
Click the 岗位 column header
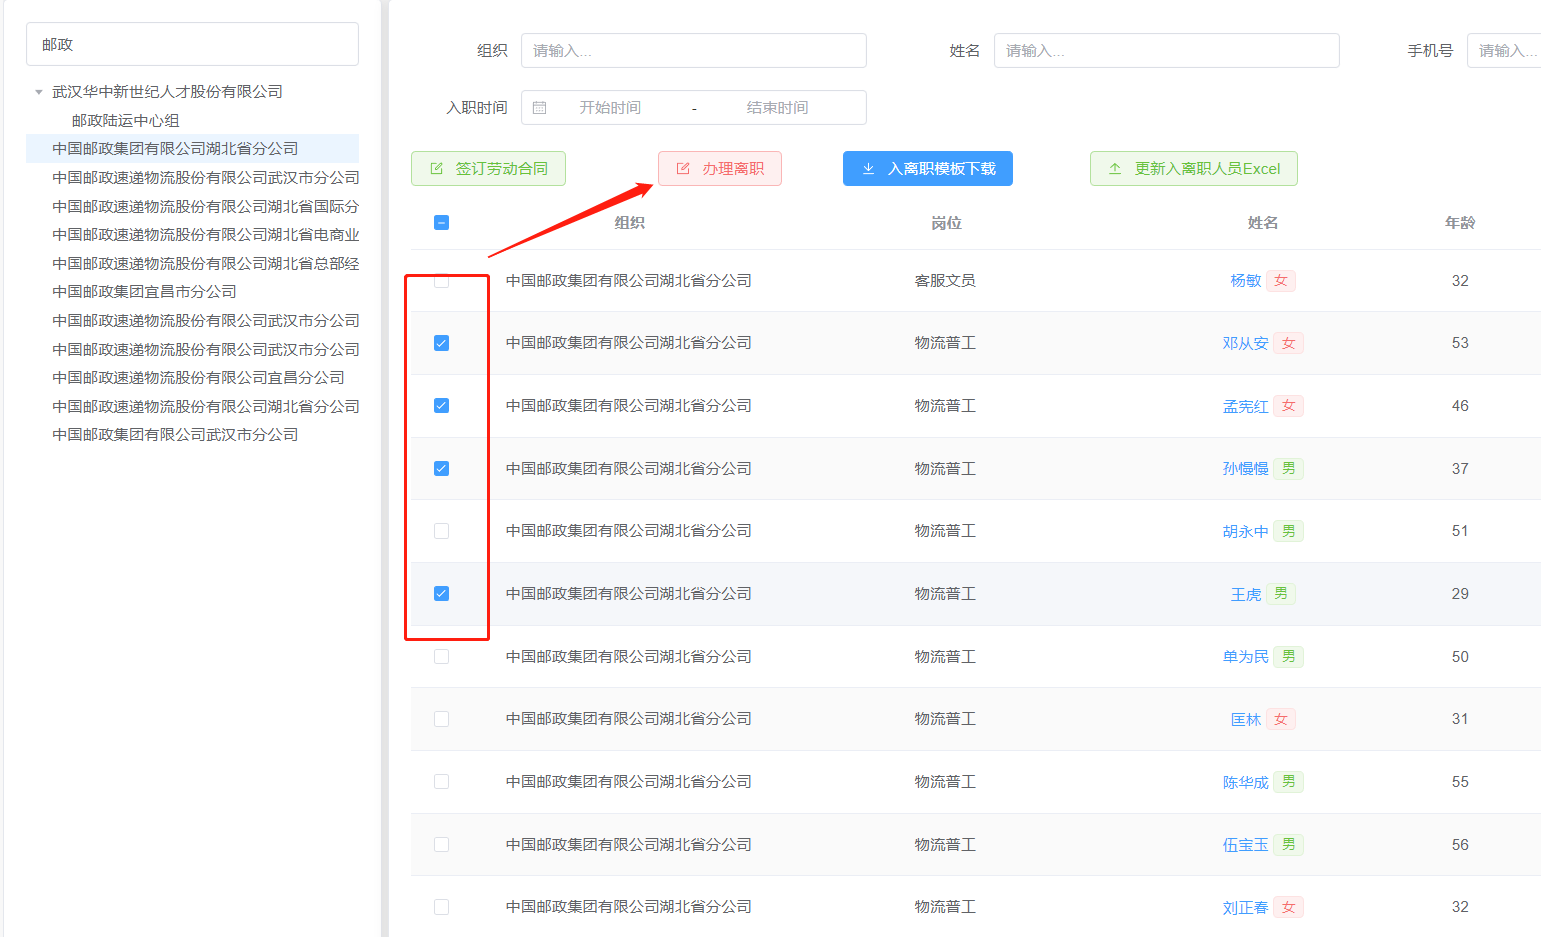click(x=946, y=223)
